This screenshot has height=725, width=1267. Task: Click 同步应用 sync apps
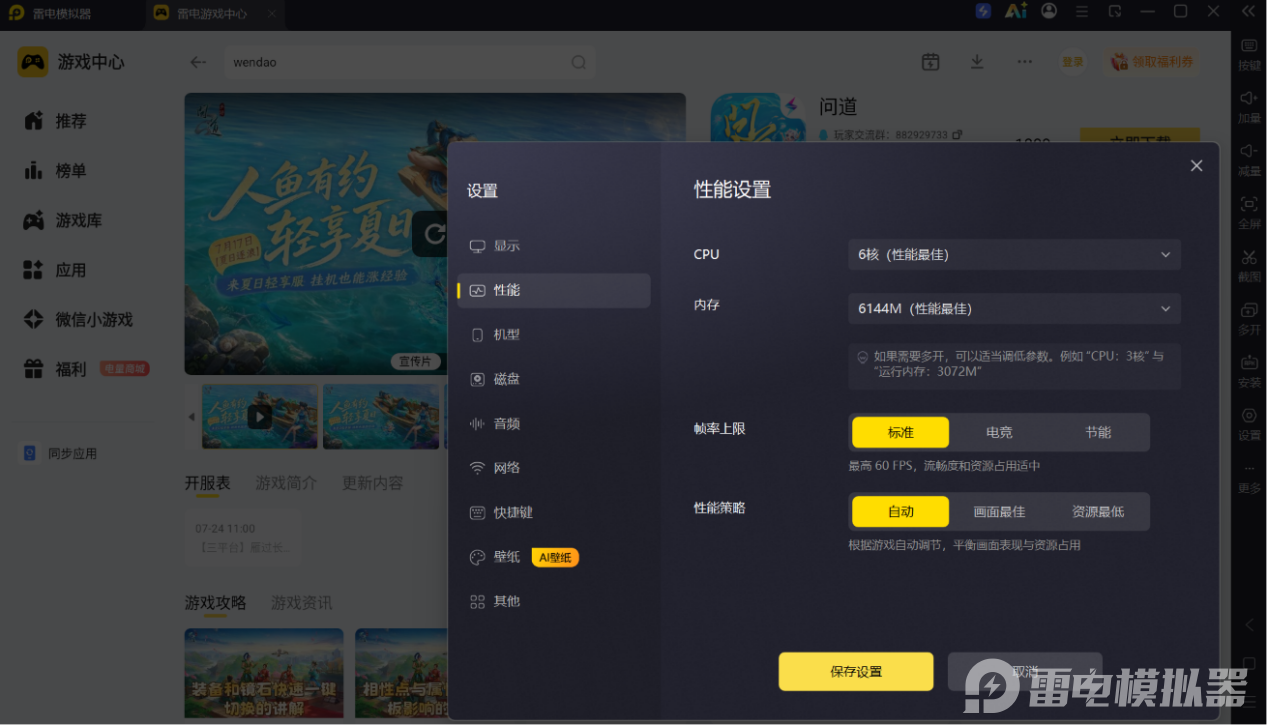tap(61, 453)
